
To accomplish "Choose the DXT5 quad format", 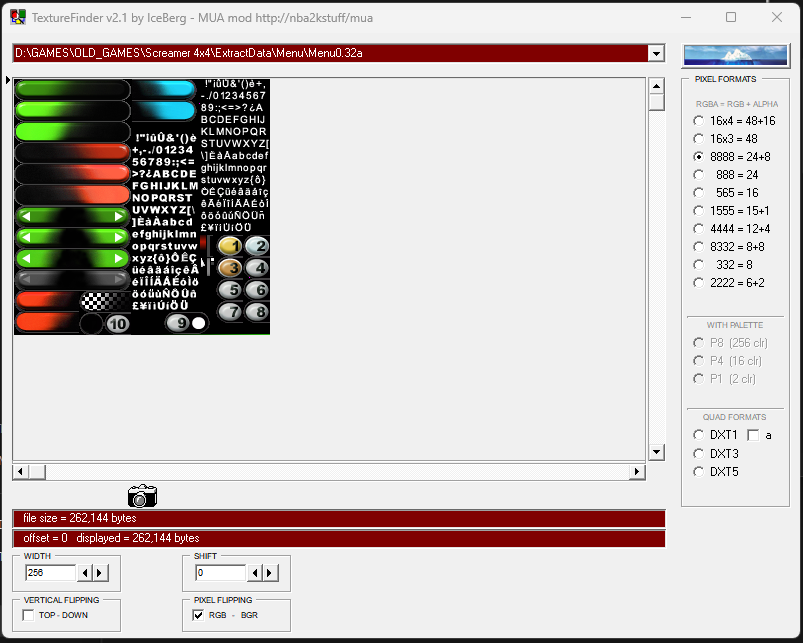I will 699,472.
